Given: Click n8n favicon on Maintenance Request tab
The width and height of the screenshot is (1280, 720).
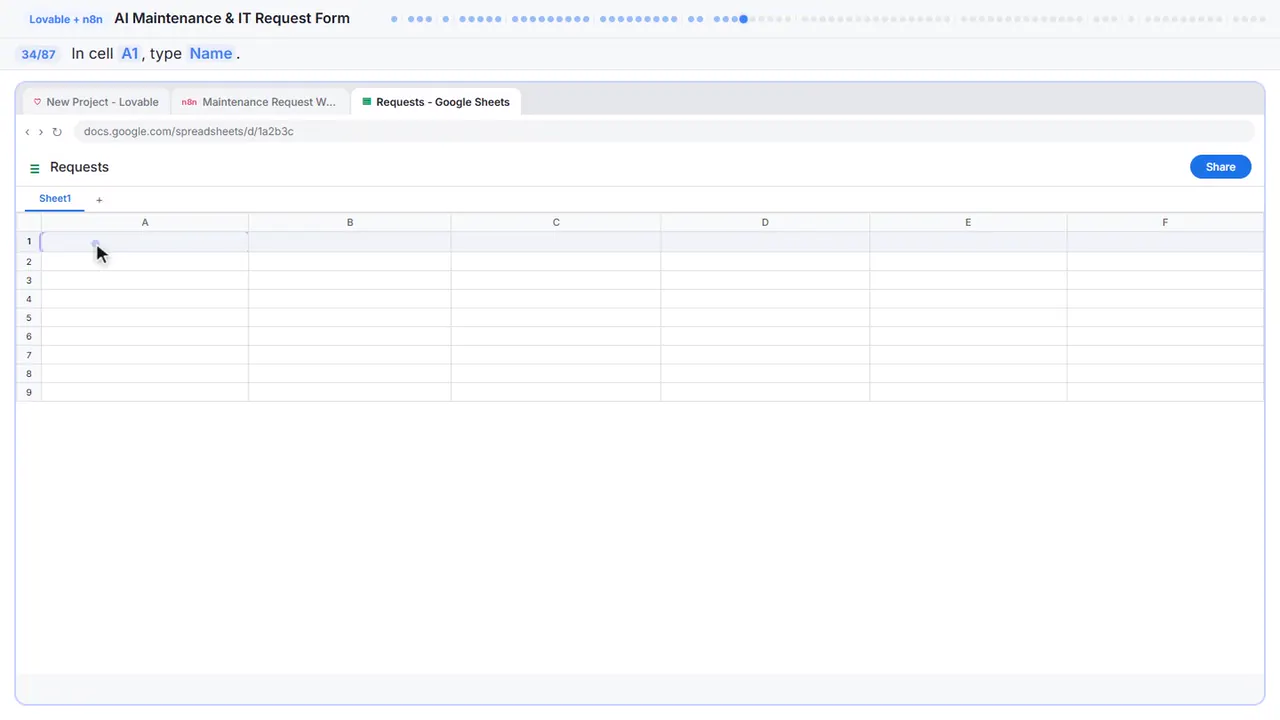Looking at the screenshot, I should point(189,102).
